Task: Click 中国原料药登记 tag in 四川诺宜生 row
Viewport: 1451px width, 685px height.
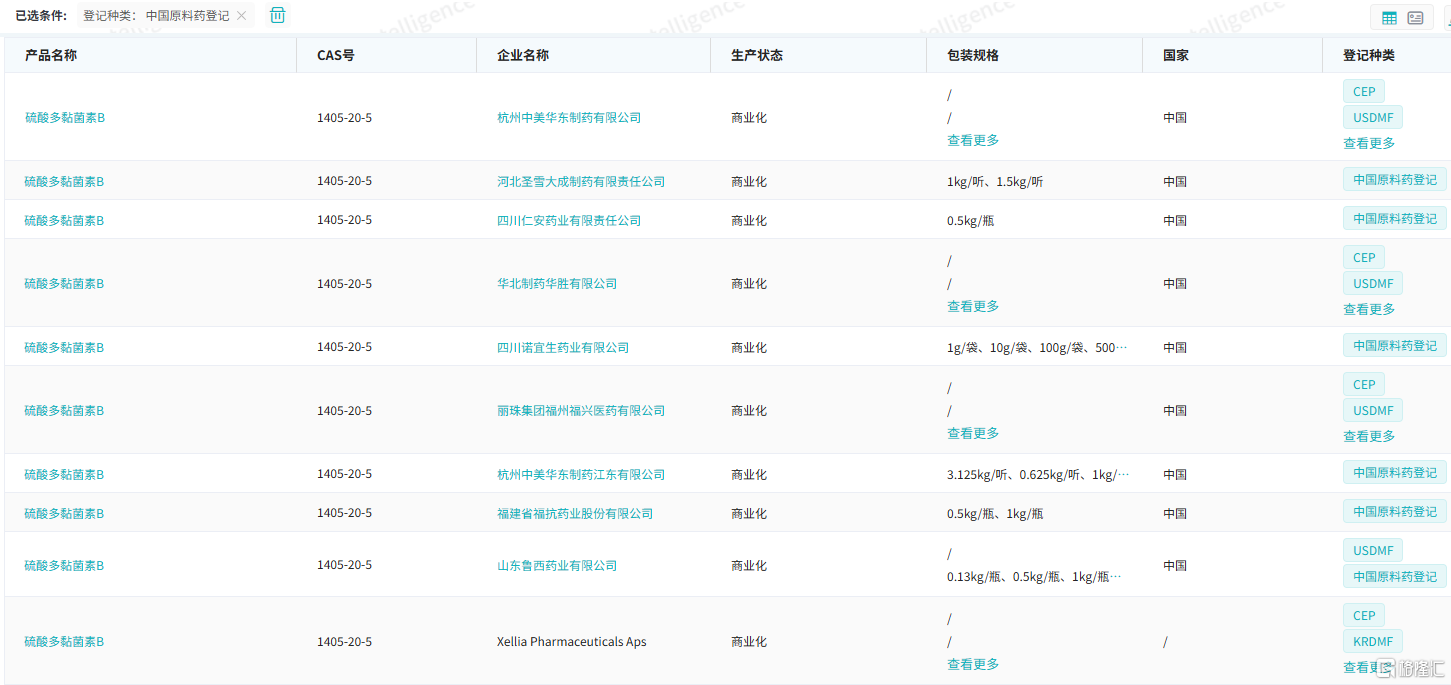Action: 1394,345
